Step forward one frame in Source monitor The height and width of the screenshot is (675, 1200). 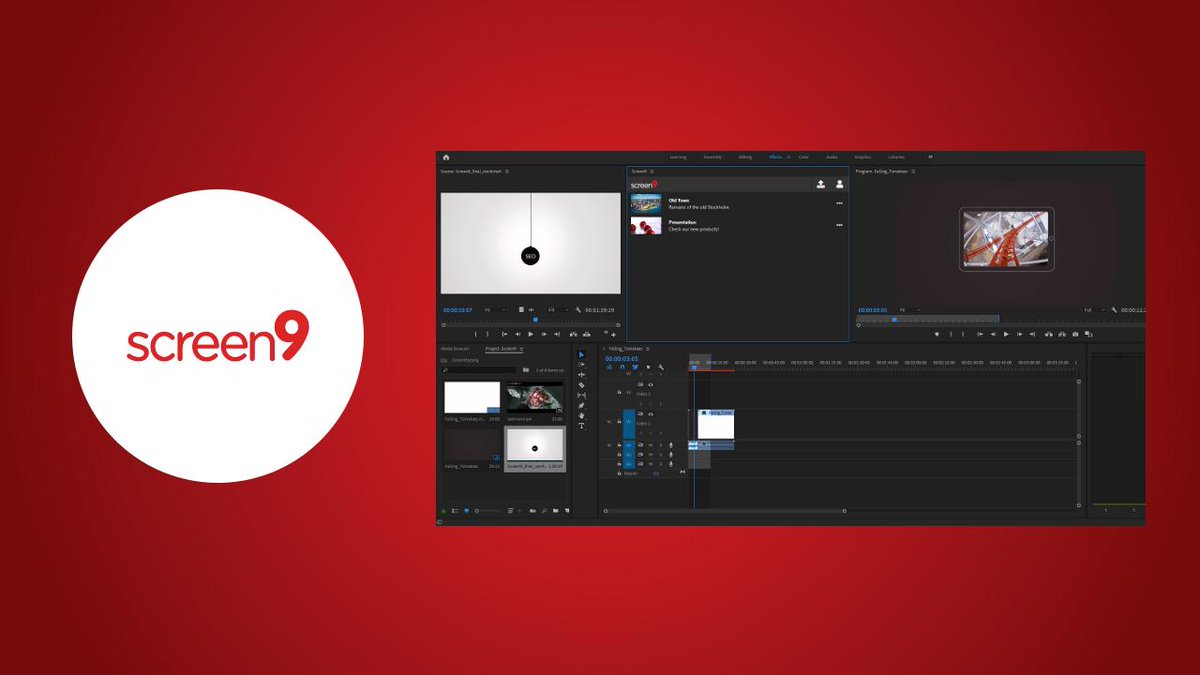(544, 334)
